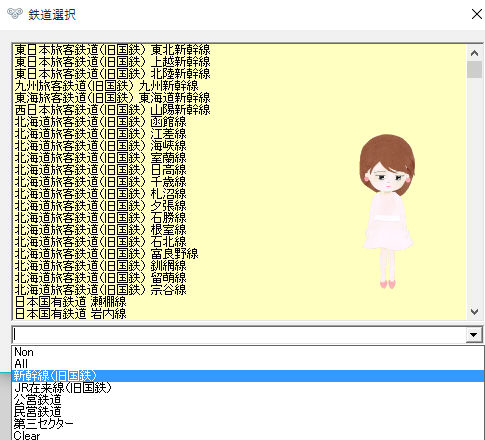Choose 公営鉄道 from the dropdown

(x=248, y=400)
